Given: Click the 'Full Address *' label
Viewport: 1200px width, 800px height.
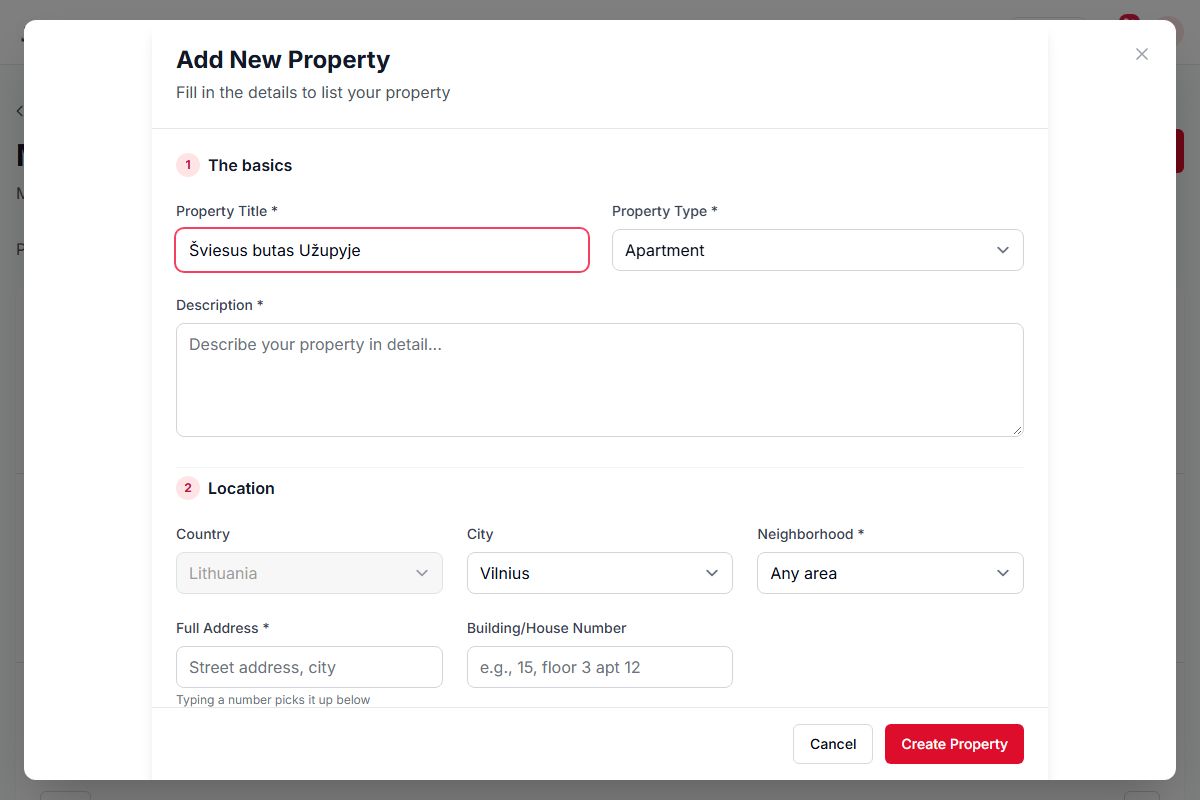Looking at the screenshot, I should pyautogui.click(x=223, y=628).
